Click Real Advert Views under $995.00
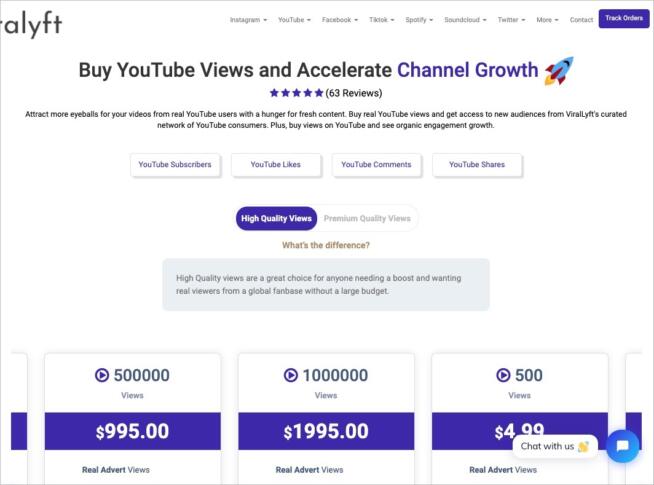The width and height of the screenshot is (654, 485). [116, 470]
